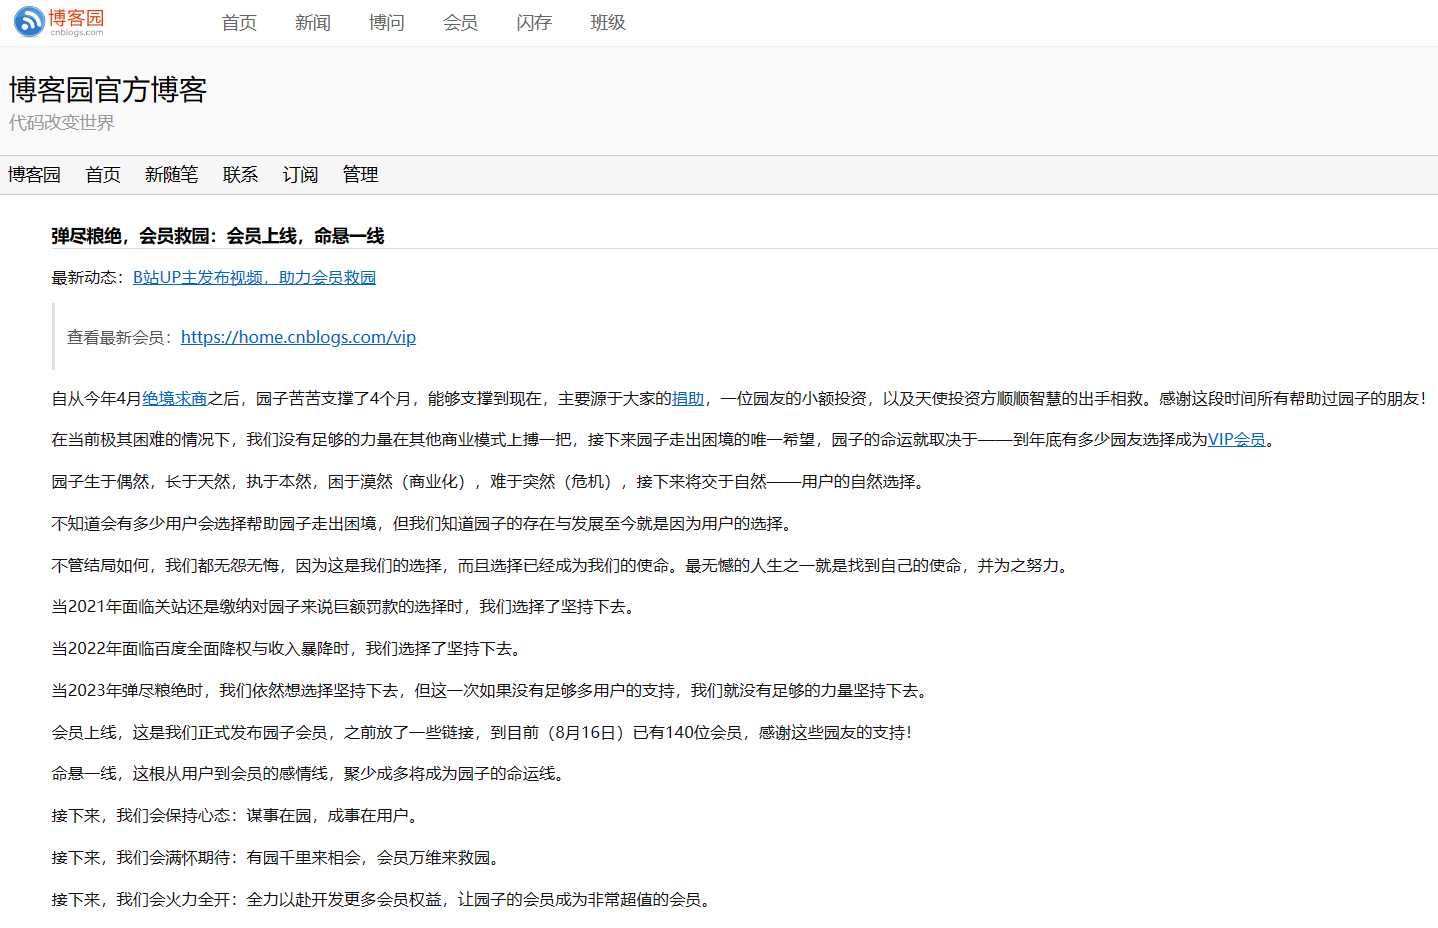Screen dimensions: 1438x928
Task: Click the blog title 博客园官方博客
Action: pyautogui.click(x=107, y=90)
